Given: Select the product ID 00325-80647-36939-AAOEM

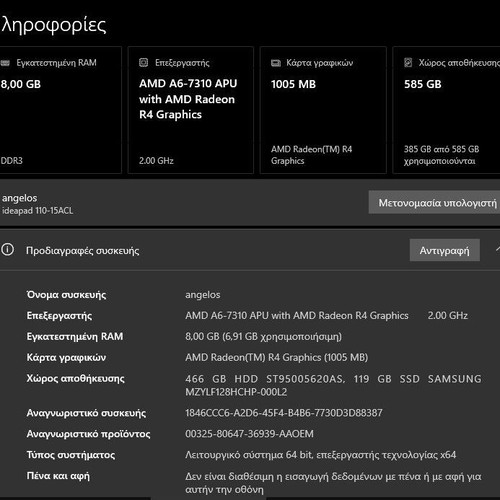Looking at the screenshot, I should [x=249, y=434].
